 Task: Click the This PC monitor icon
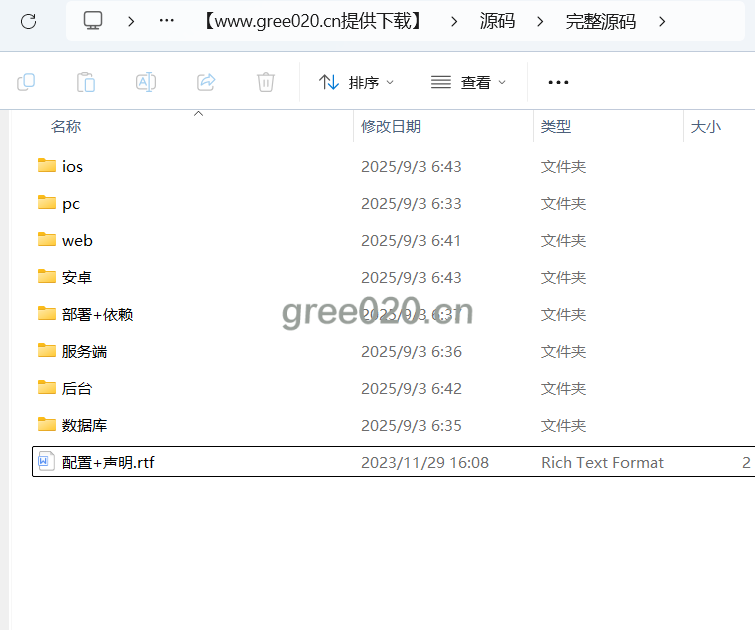(93, 21)
